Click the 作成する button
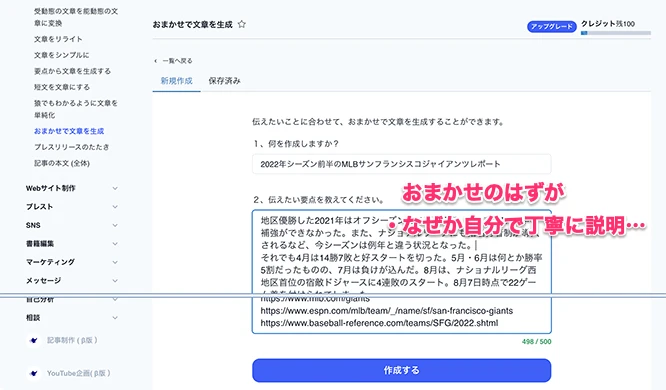Image resolution: width=666 pixels, height=390 pixels. coord(401,370)
